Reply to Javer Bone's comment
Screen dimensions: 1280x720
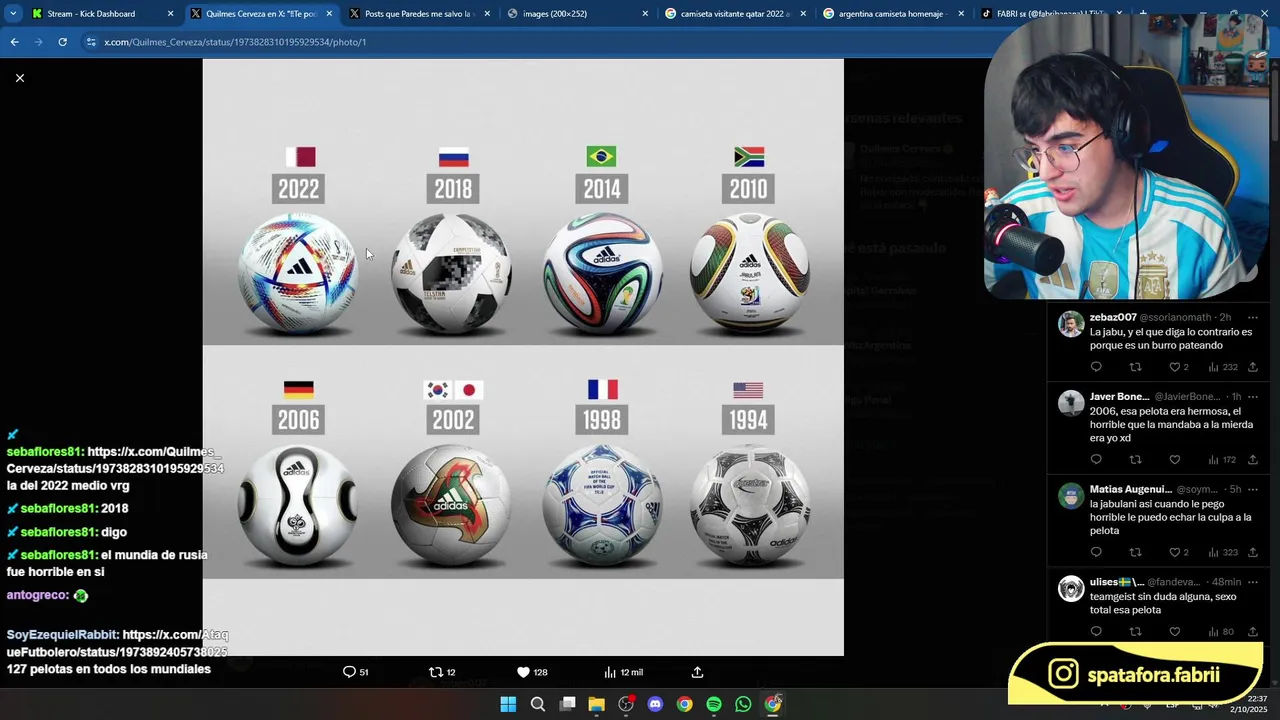pyautogui.click(x=1096, y=460)
